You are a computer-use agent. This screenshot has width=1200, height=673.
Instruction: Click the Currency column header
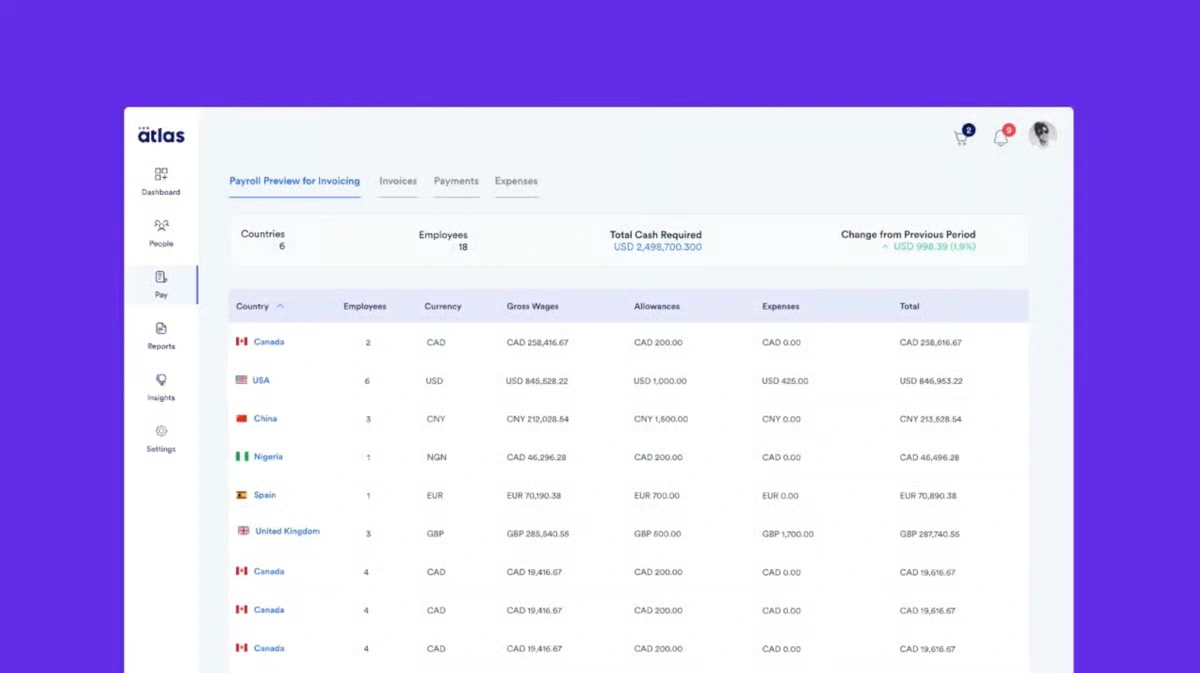pos(443,306)
